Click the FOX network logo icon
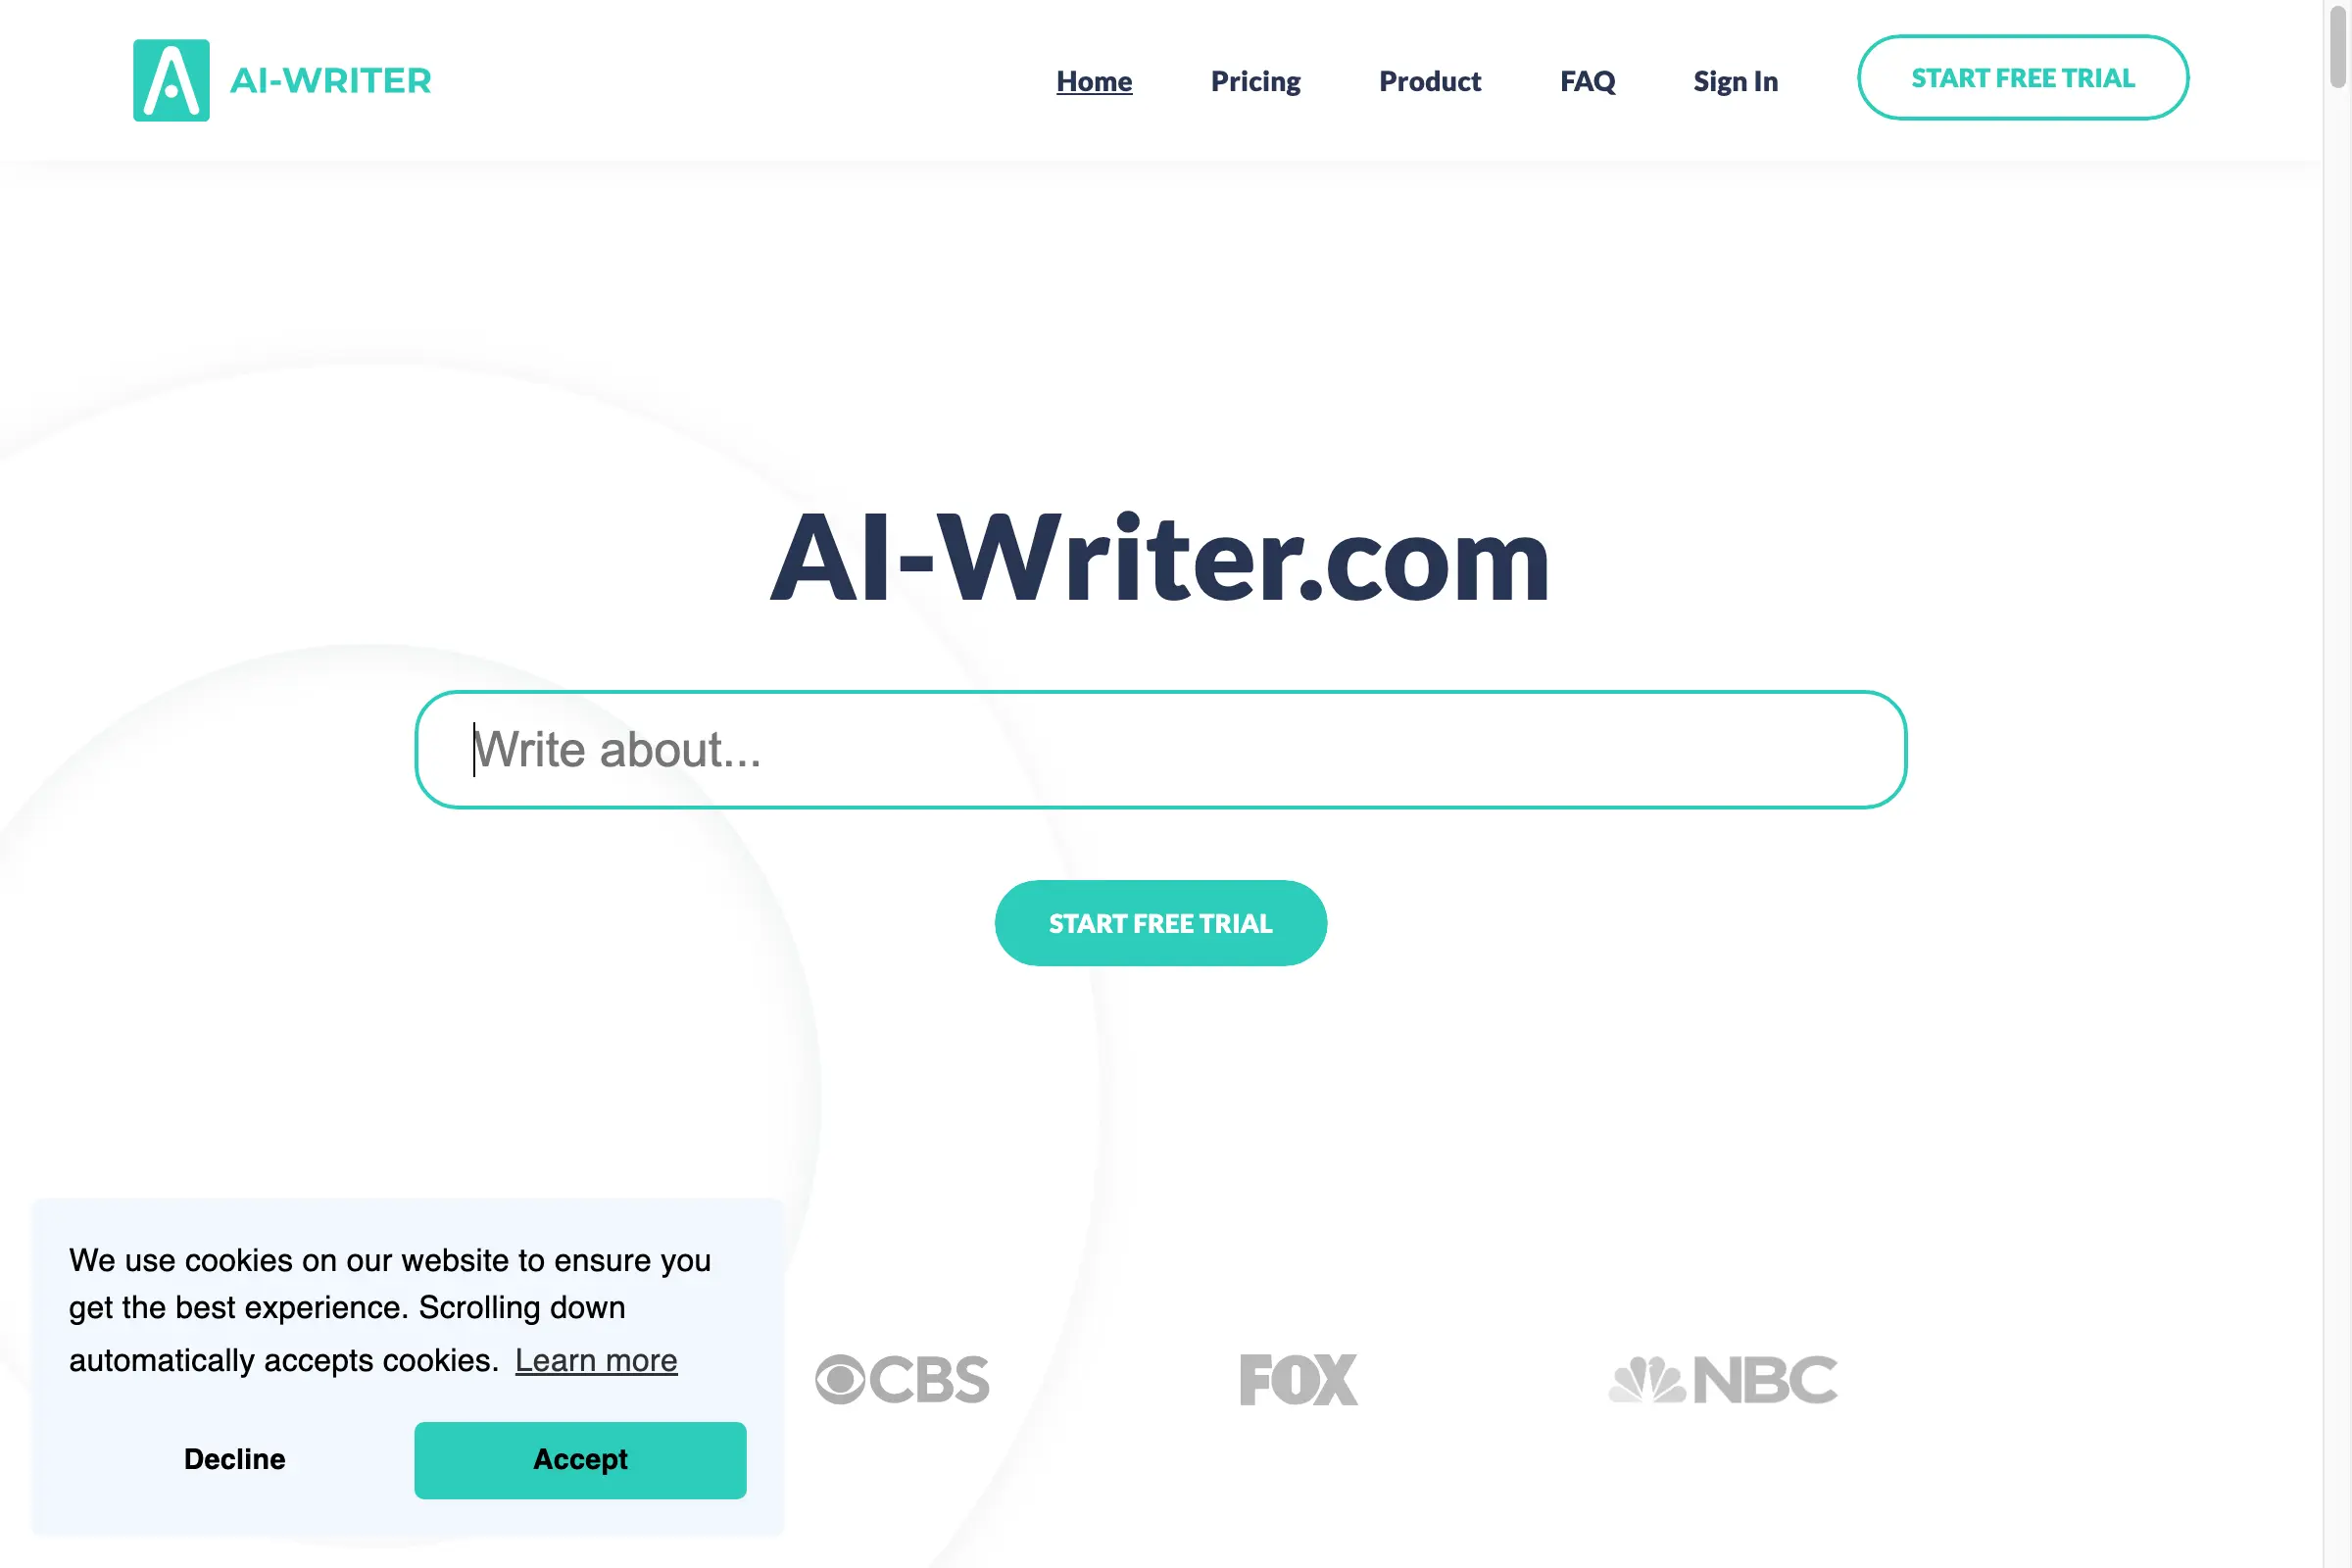Screen dimensions: 2352x1568 pos(1297,1377)
